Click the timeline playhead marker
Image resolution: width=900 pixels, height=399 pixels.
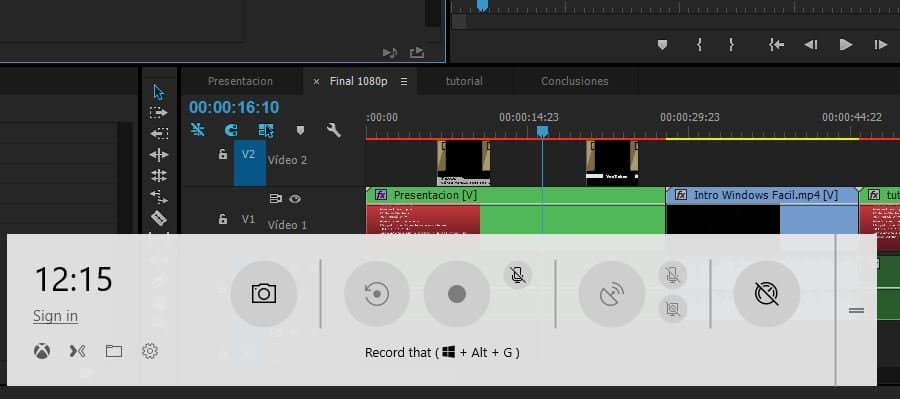click(542, 131)
